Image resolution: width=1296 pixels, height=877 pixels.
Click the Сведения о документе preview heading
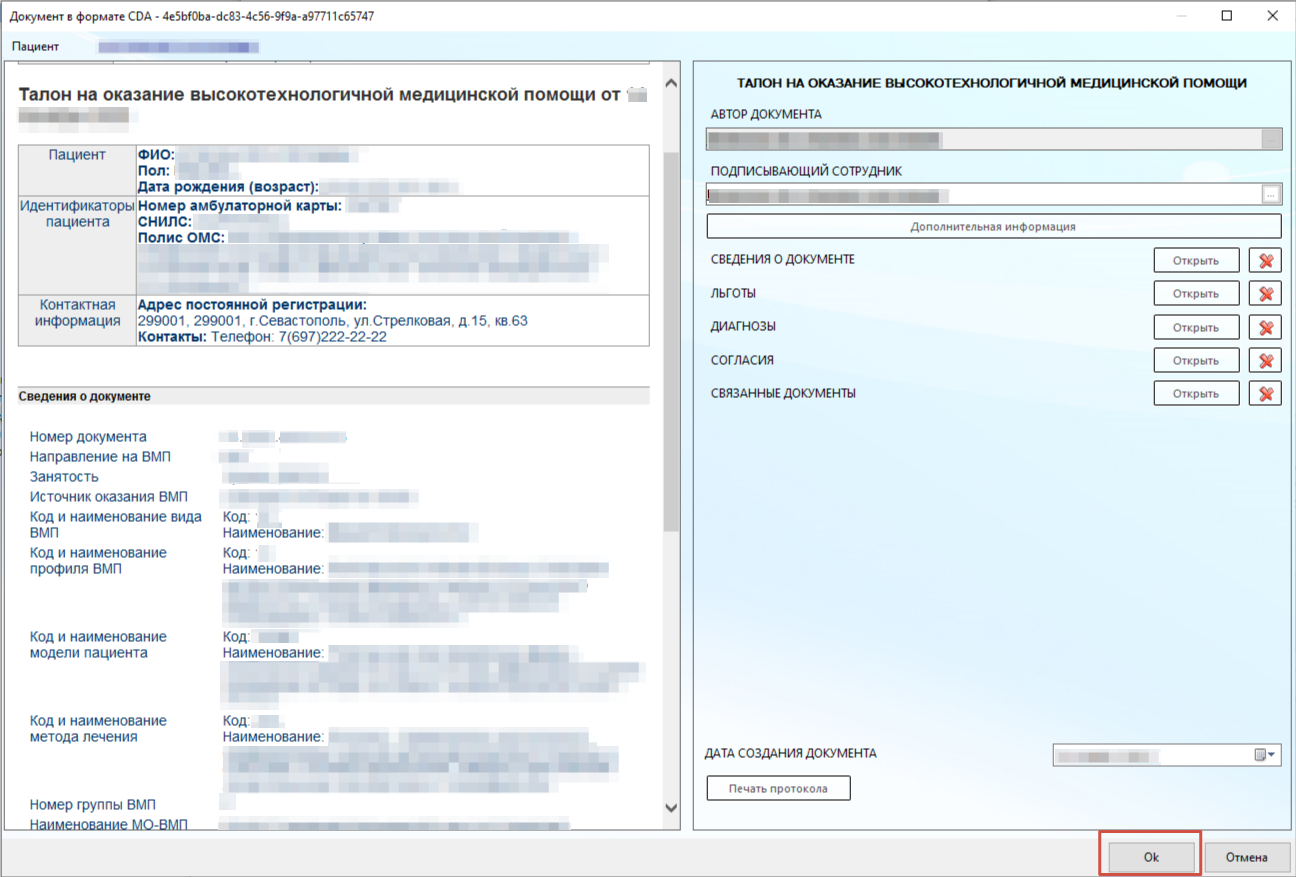85,397
